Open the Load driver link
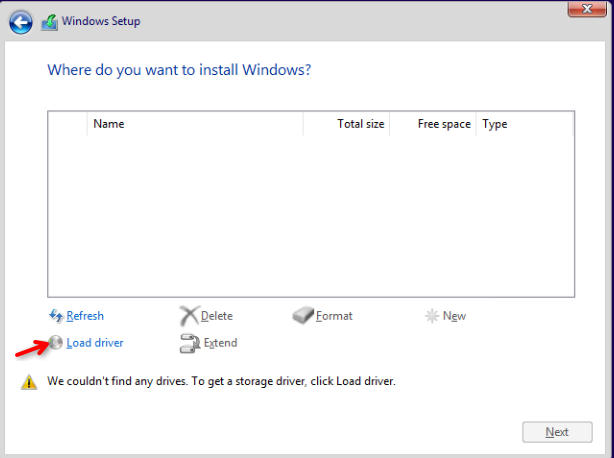The width and height of the screenshot is (614, 458). [x=95, y=343]
